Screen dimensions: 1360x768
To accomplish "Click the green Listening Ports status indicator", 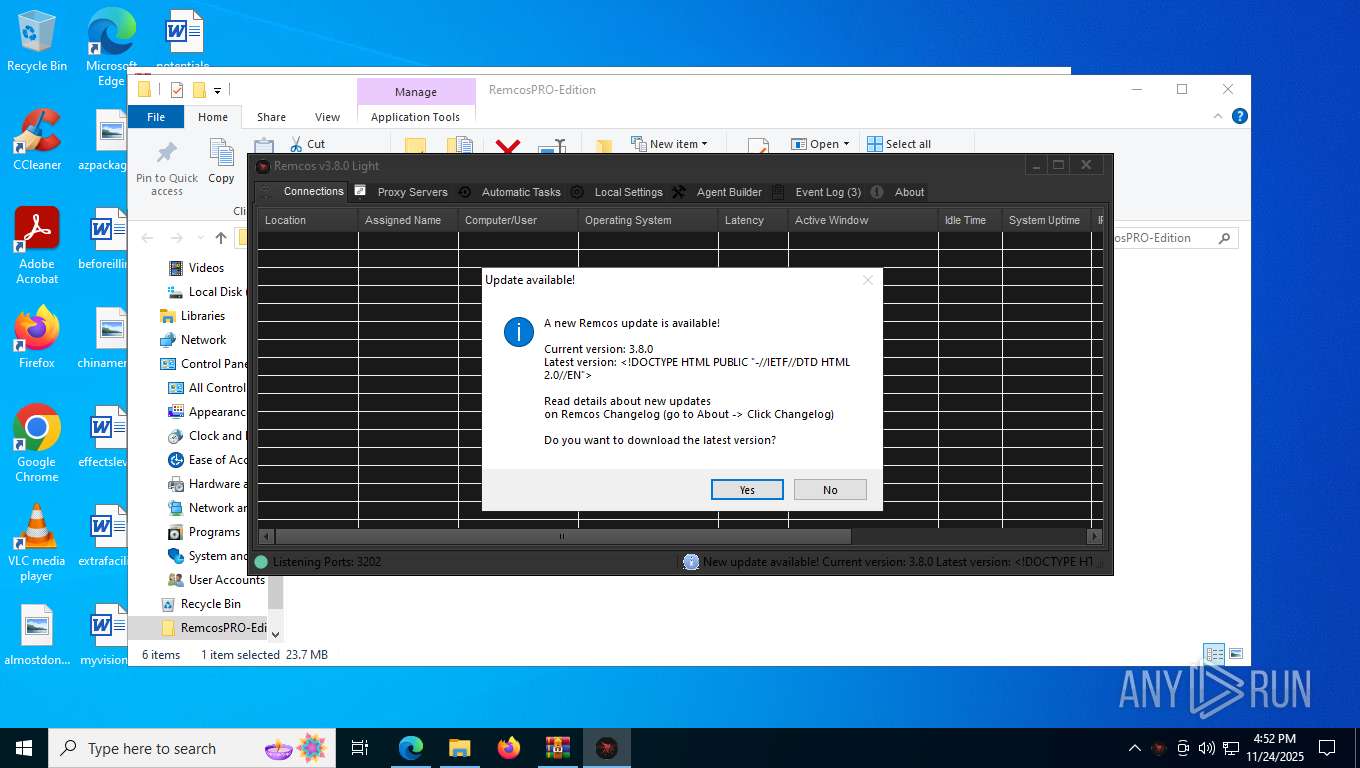I will pyautogui.click(x=262, y=562).
